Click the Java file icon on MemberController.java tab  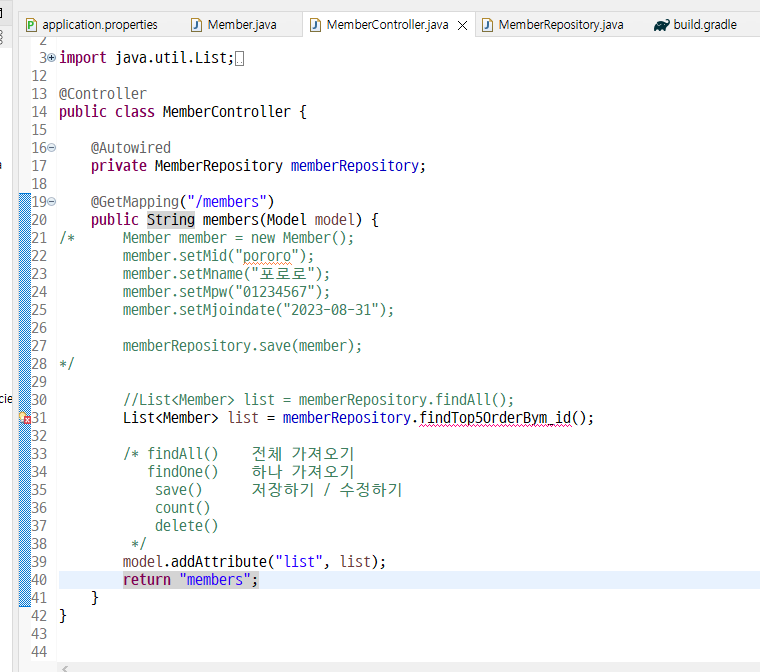315,25
